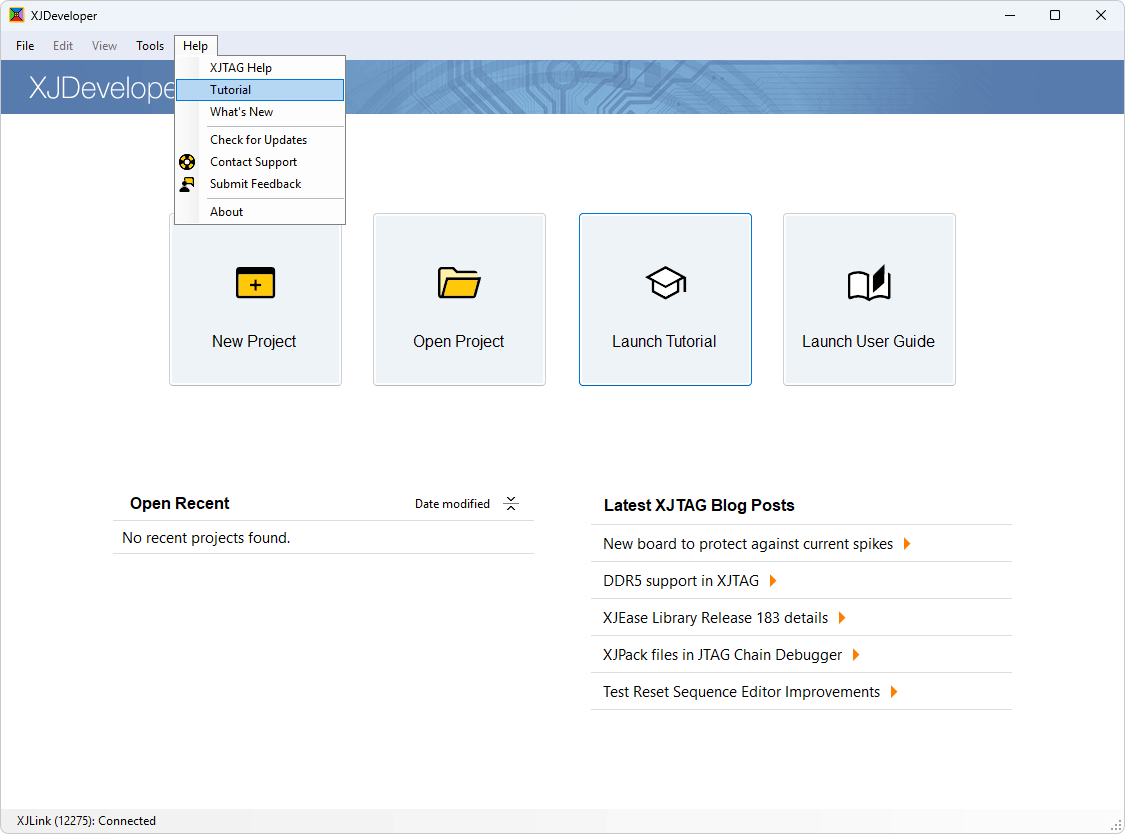Click the Submit Feedback person icon
Viewport: 1125px width, 834px height.
tap(187, 184)
